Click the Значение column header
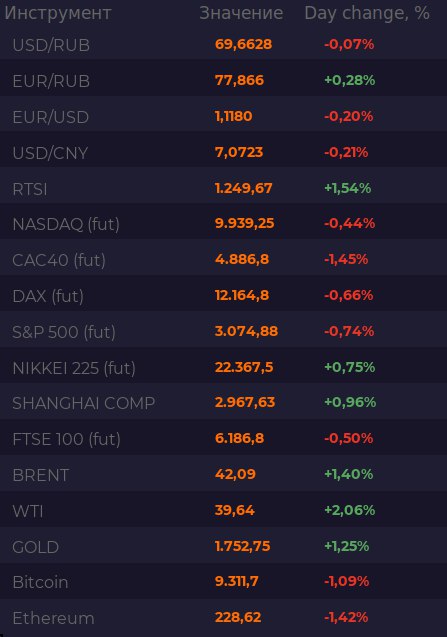 (x=241, y=13)
